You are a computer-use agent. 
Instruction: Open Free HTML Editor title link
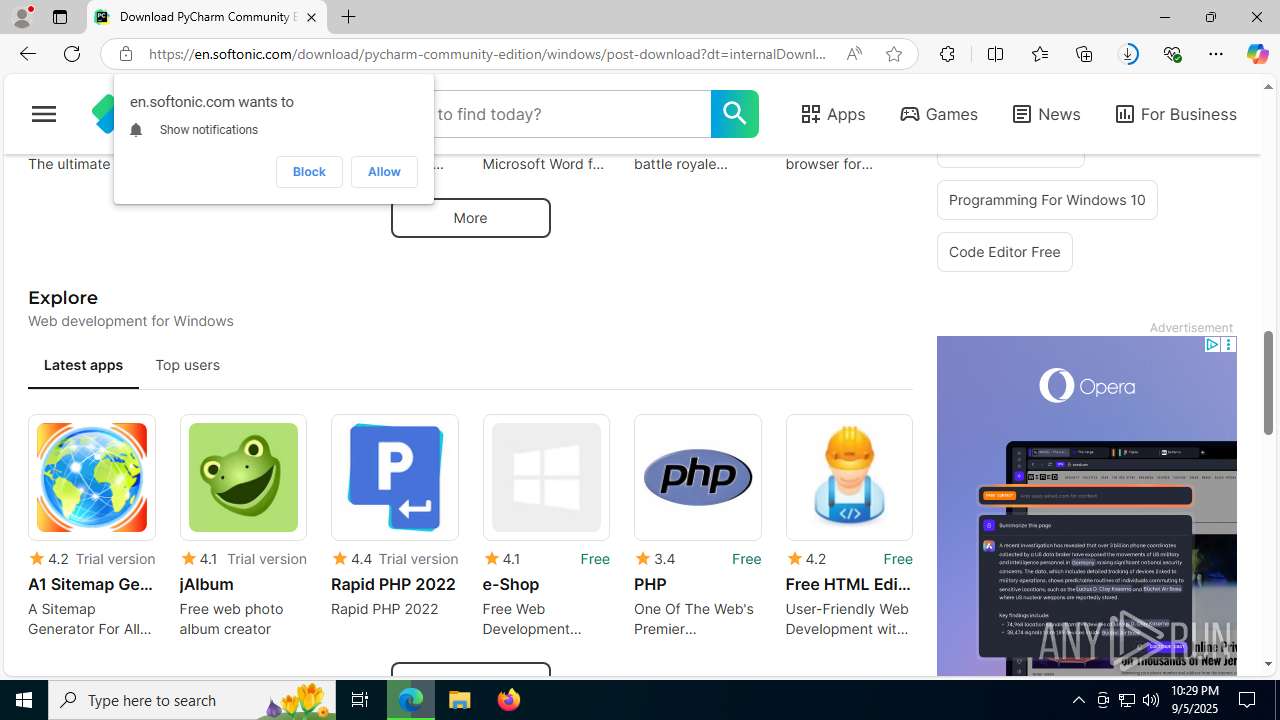(849, 584)
